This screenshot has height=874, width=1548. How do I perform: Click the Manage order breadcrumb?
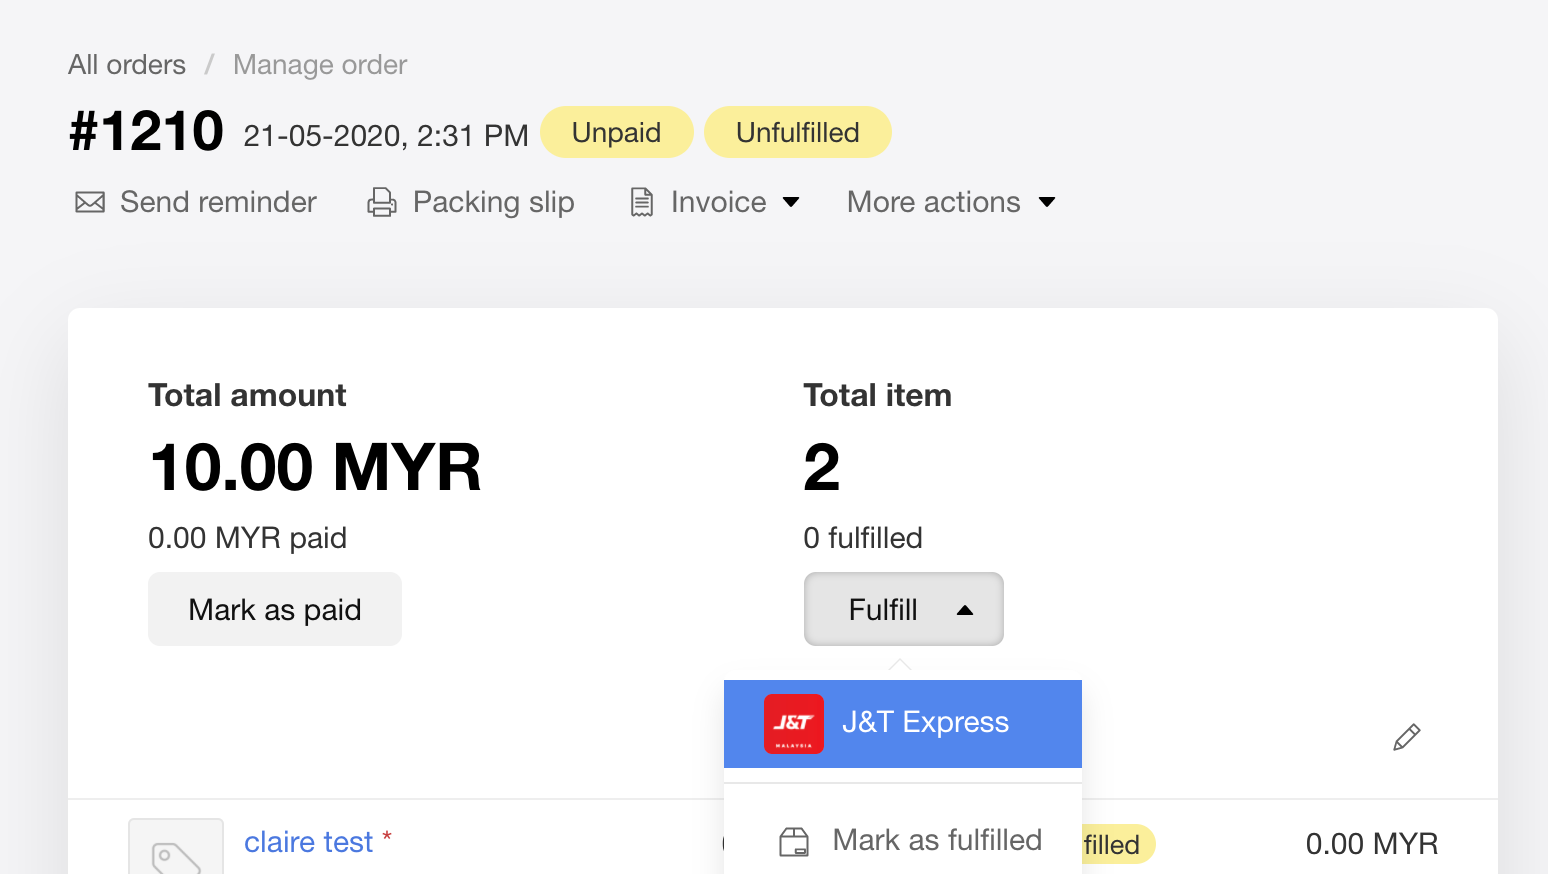(x=320, y=65)
